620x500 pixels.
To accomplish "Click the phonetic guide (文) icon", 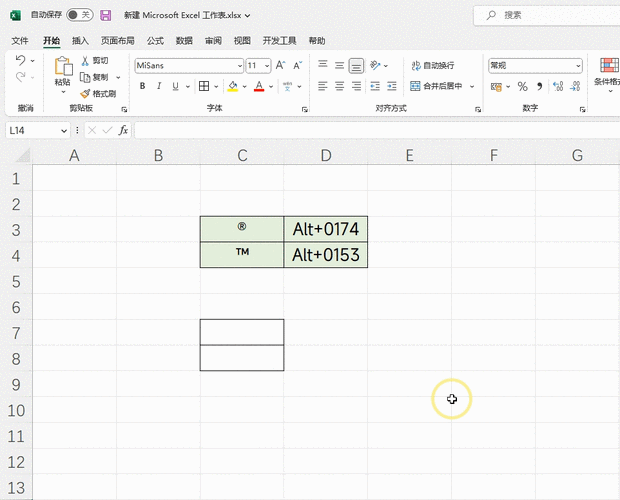I will coord(287,86).
